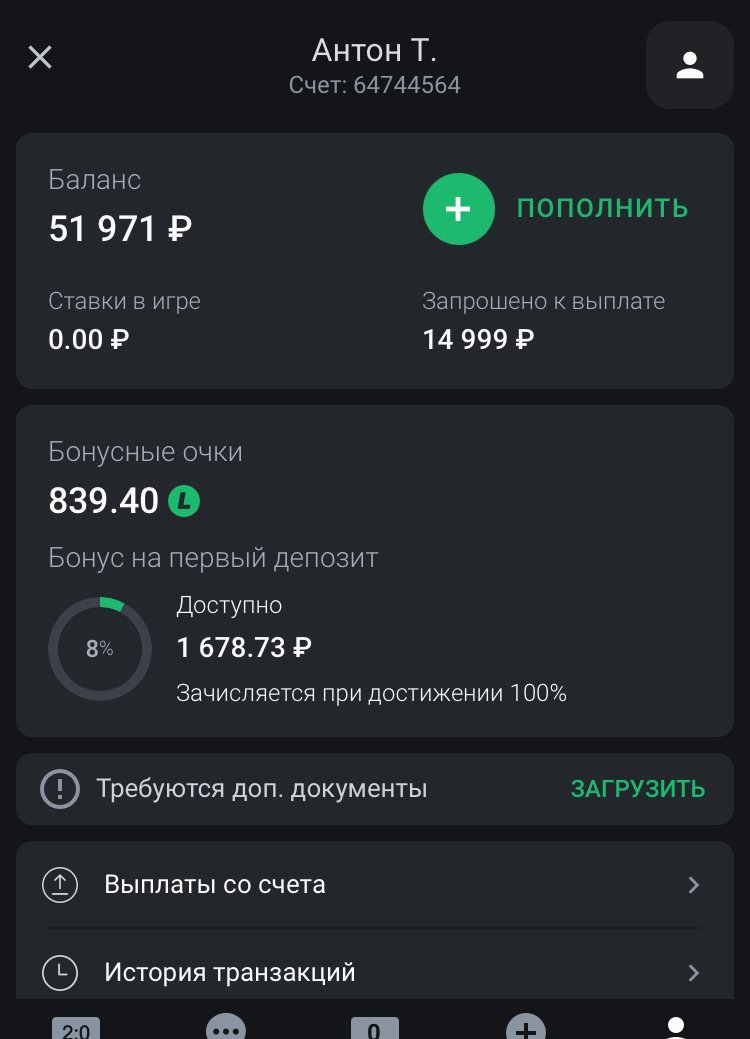This screenshot has width=750, height=1039.
Task: Tap the balance amount 51 971 ₽
Action: tap(120, 230)
